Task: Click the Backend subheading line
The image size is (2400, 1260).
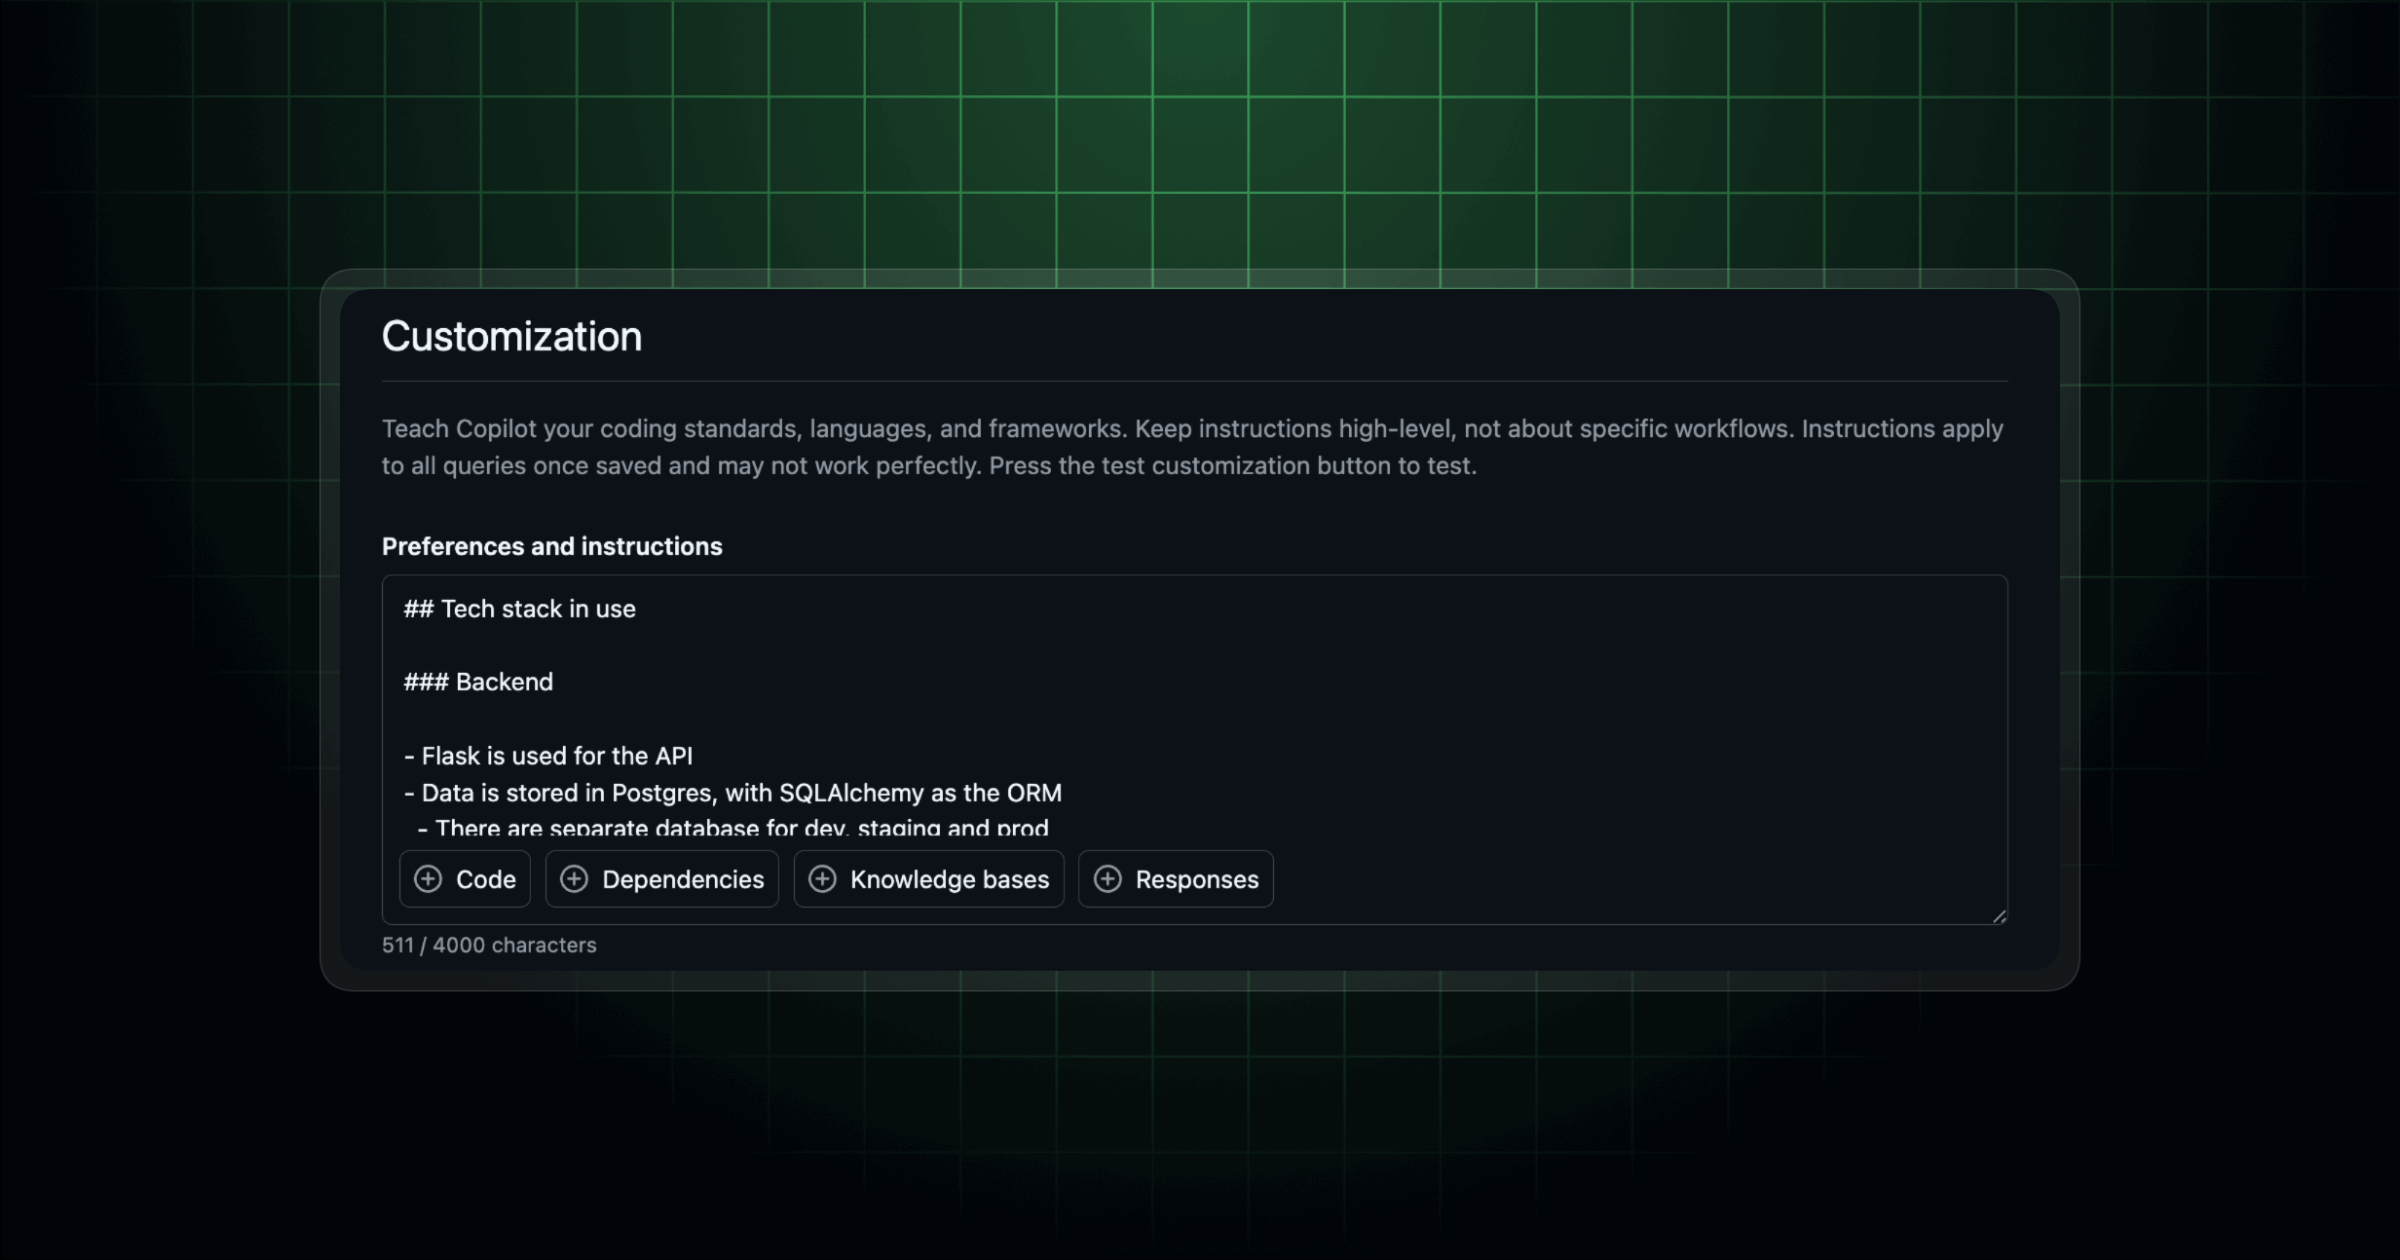Action: (x=477, y=682)
